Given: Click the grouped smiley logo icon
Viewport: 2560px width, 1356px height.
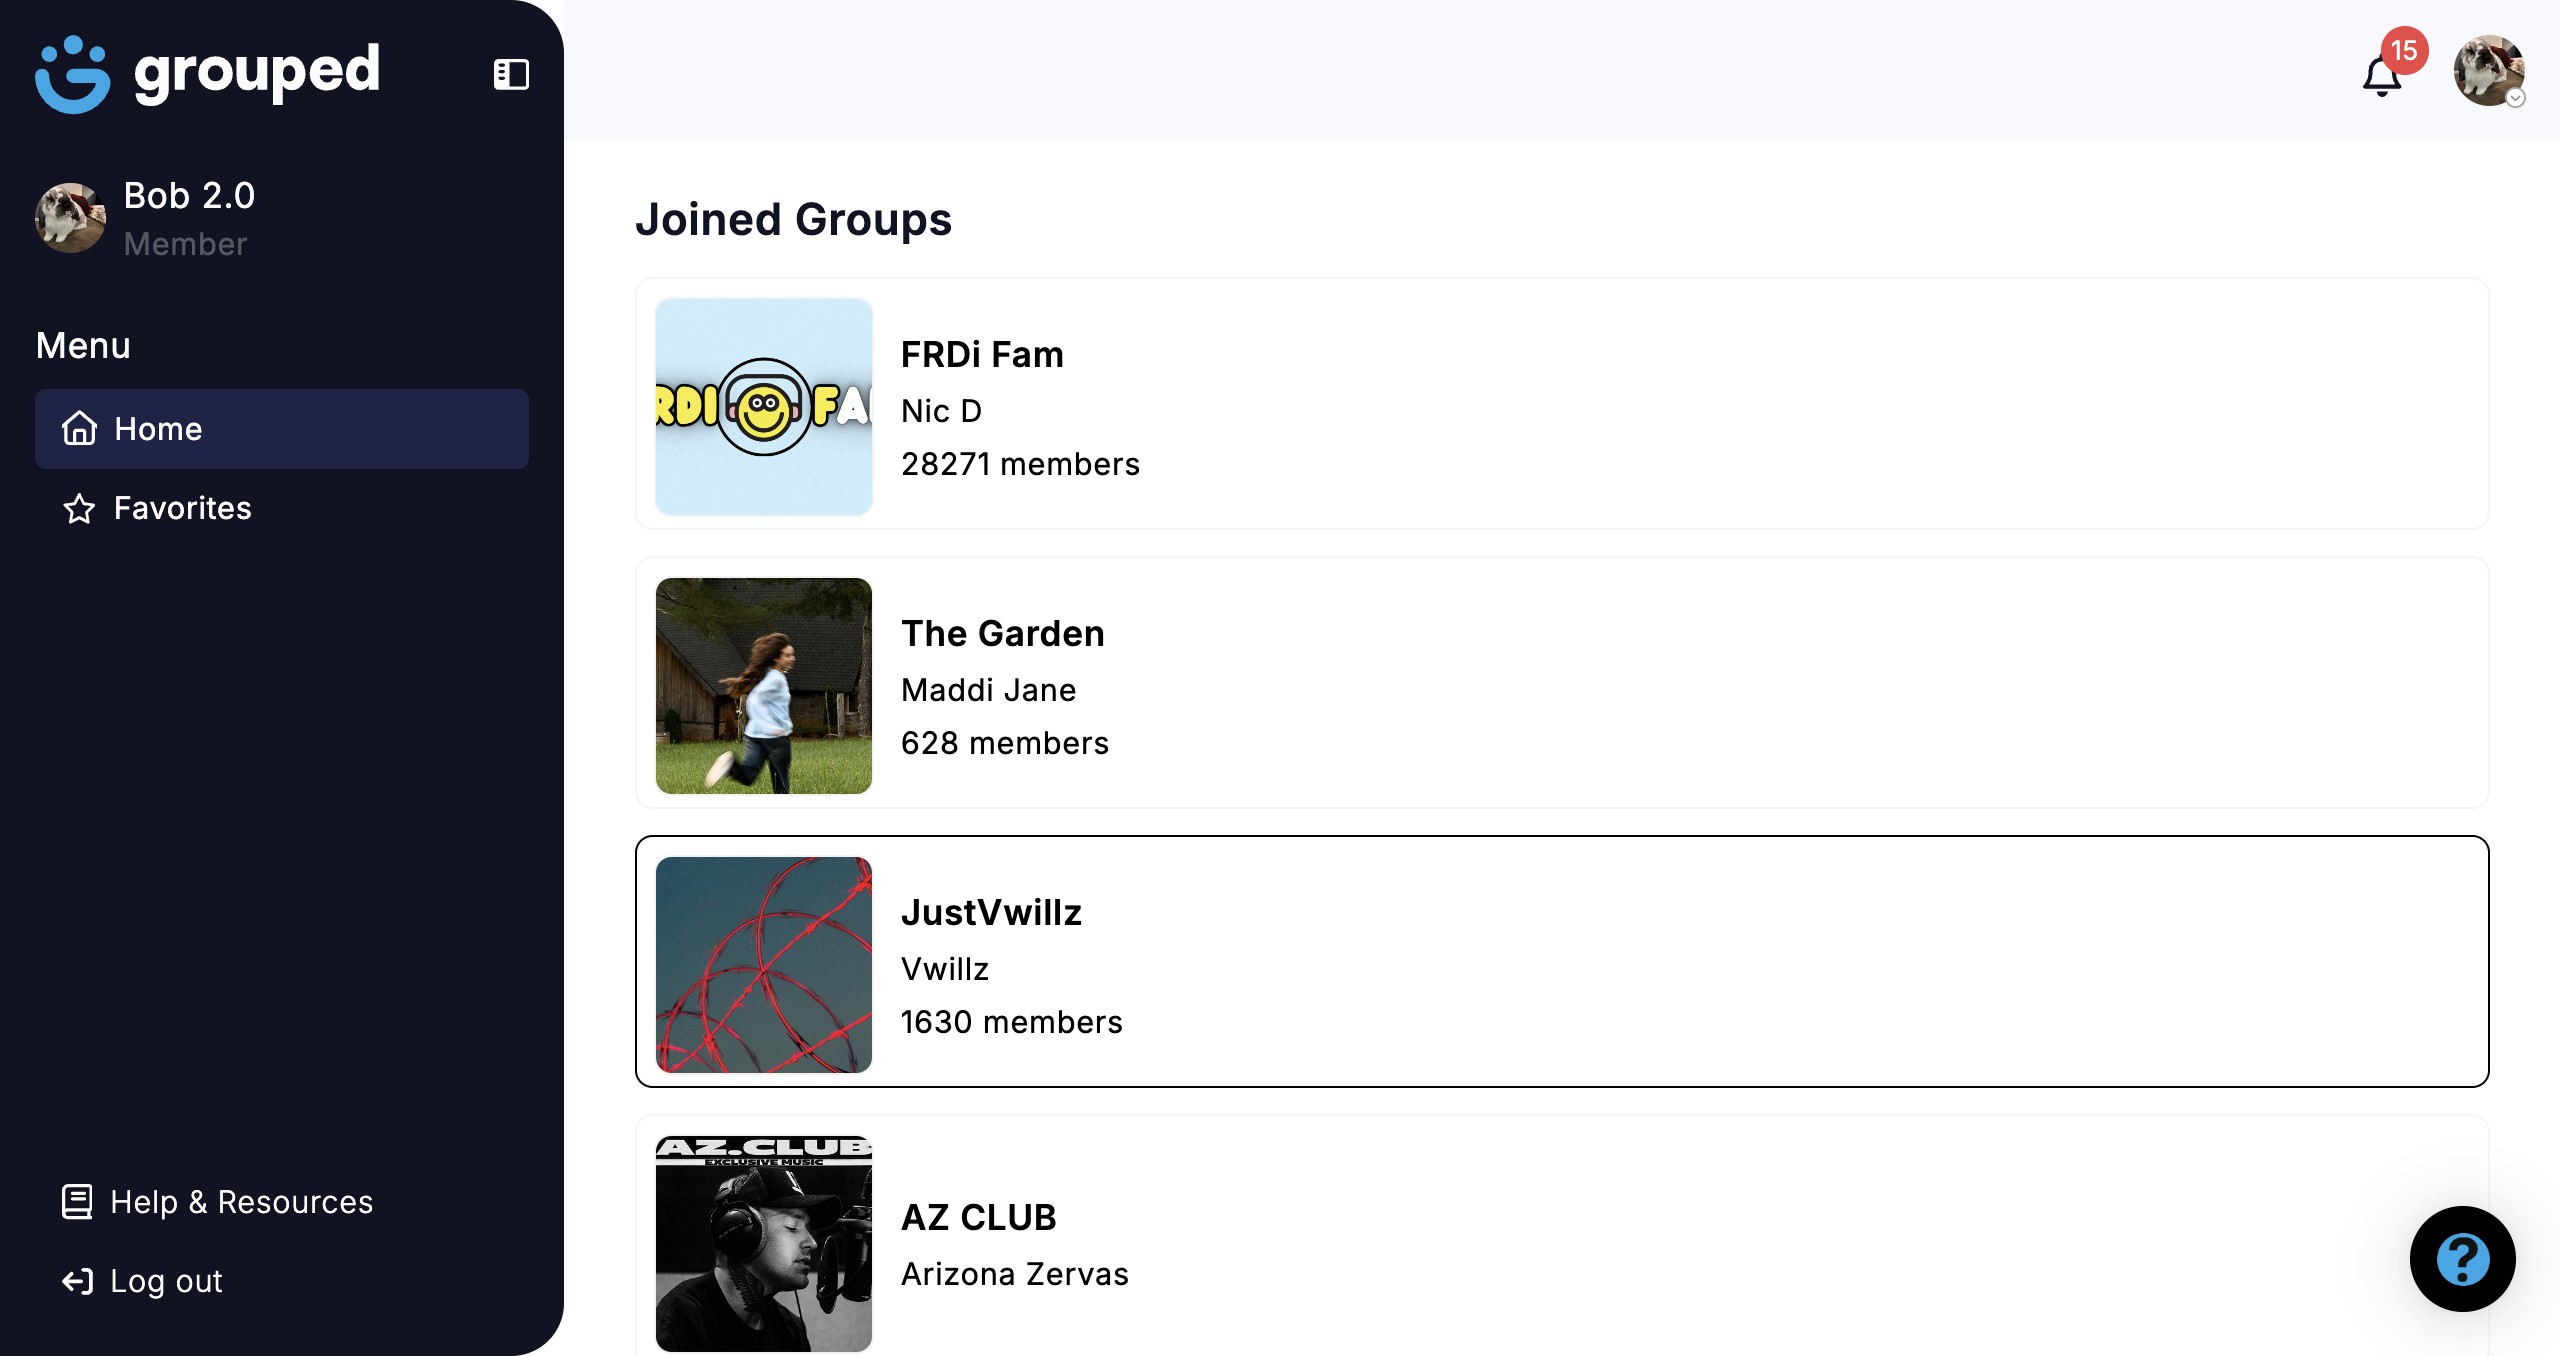Looking at the screenshot, I should tap(72, 74).
